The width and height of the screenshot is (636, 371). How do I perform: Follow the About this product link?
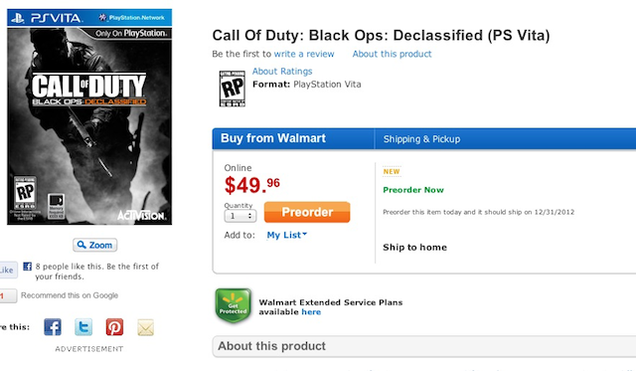pos(392,54)
